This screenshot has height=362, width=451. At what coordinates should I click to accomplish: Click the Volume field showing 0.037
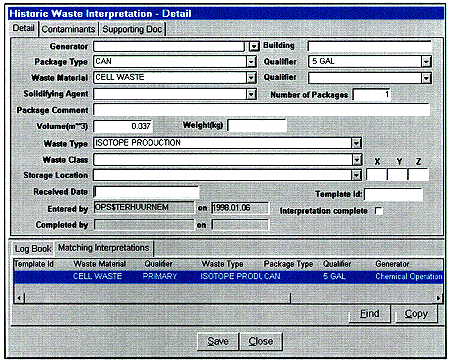122,126
